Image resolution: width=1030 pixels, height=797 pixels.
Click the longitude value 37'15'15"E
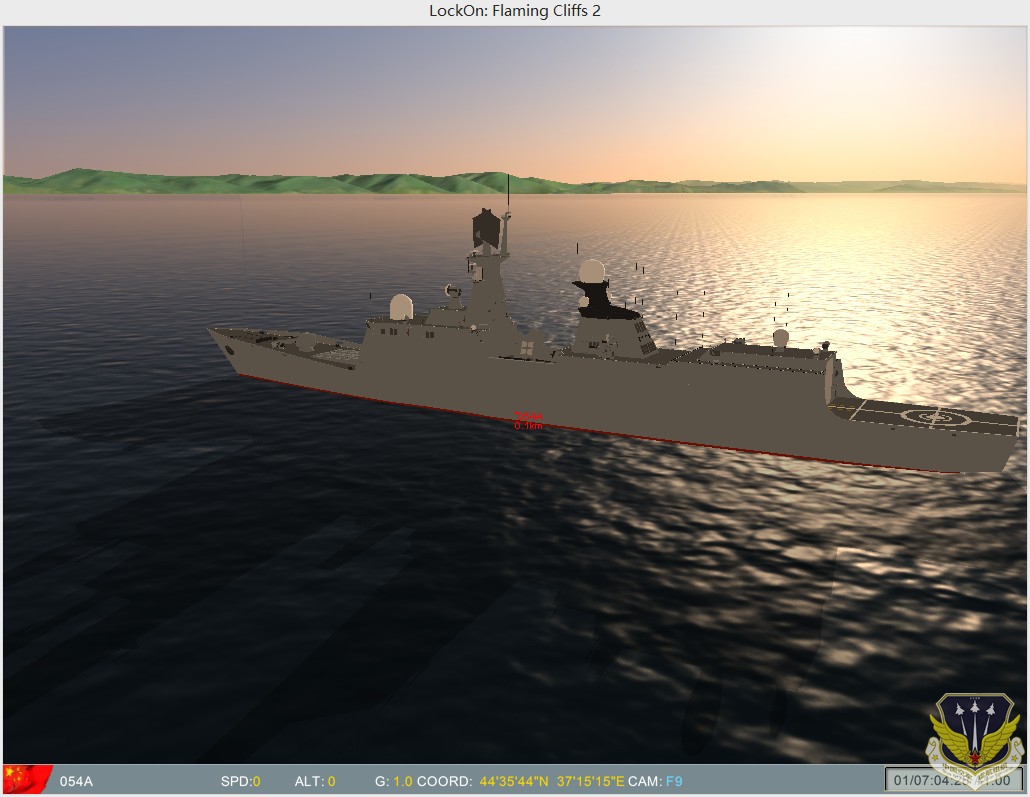coord(591,781)
